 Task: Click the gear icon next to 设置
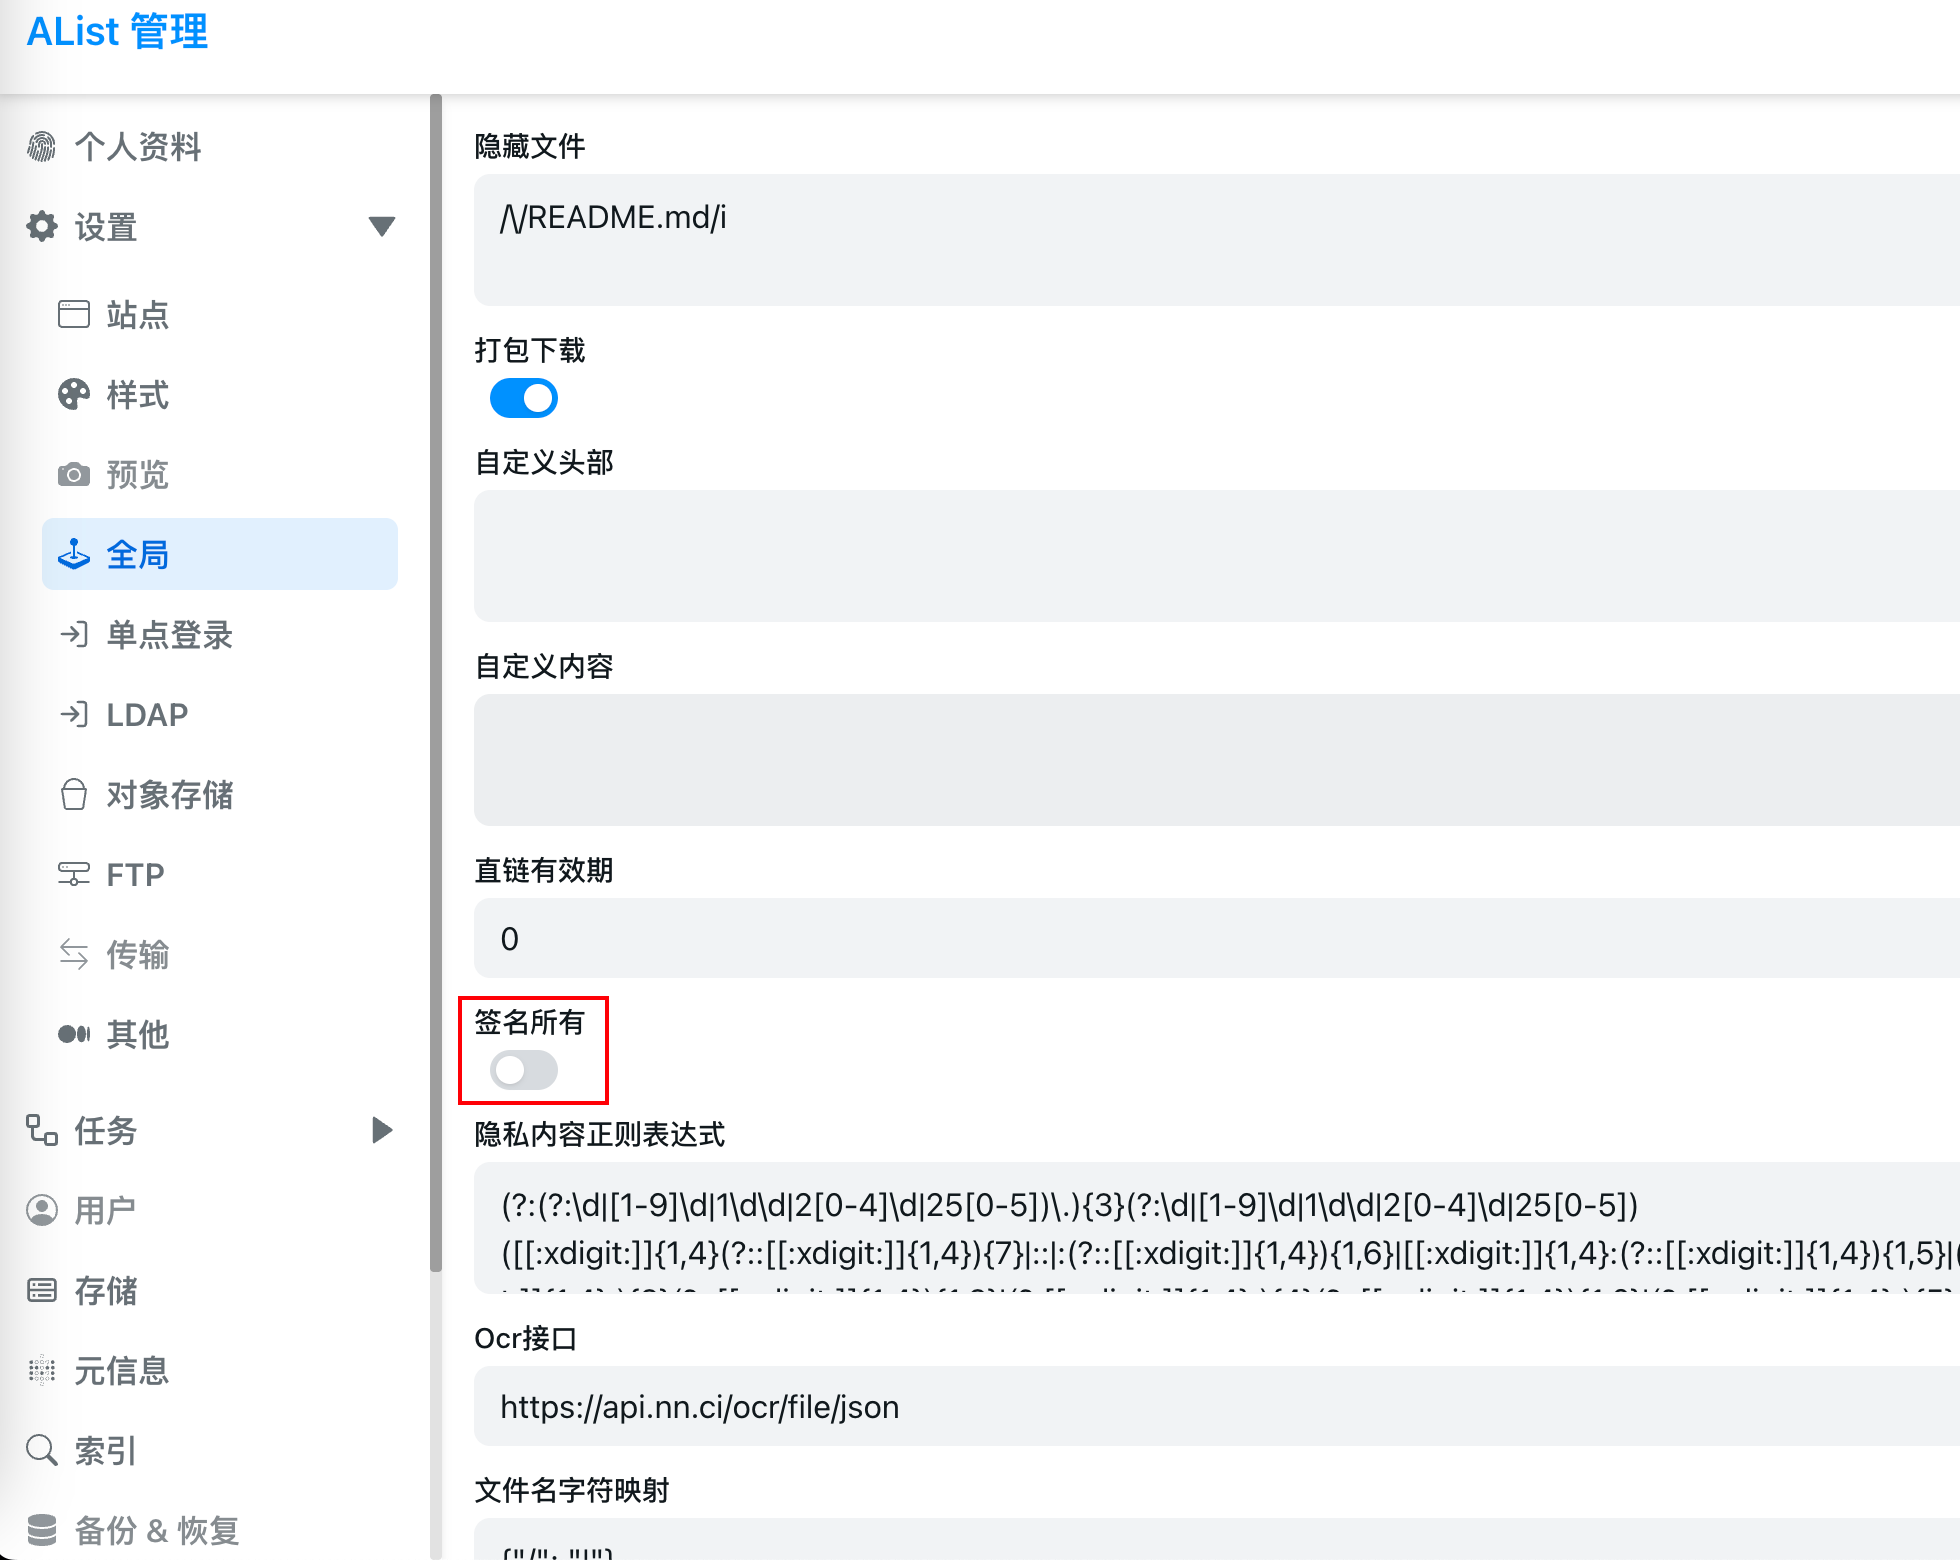(x=42, y=227)
